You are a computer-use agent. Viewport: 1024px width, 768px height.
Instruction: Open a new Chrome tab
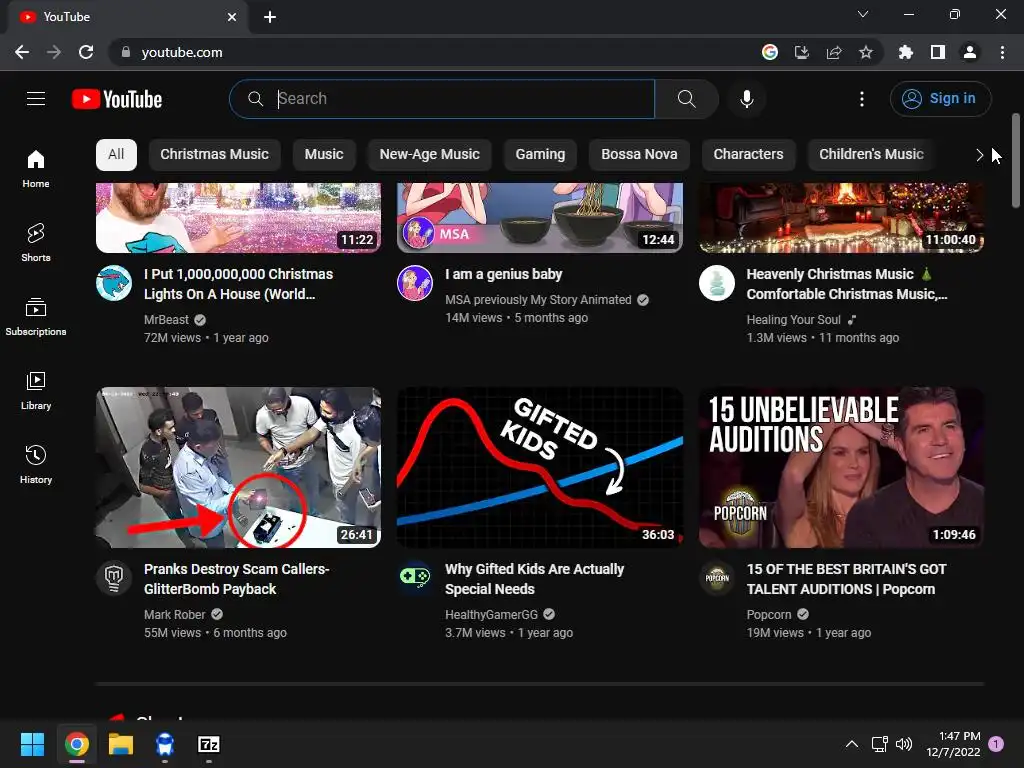point(270,17)
